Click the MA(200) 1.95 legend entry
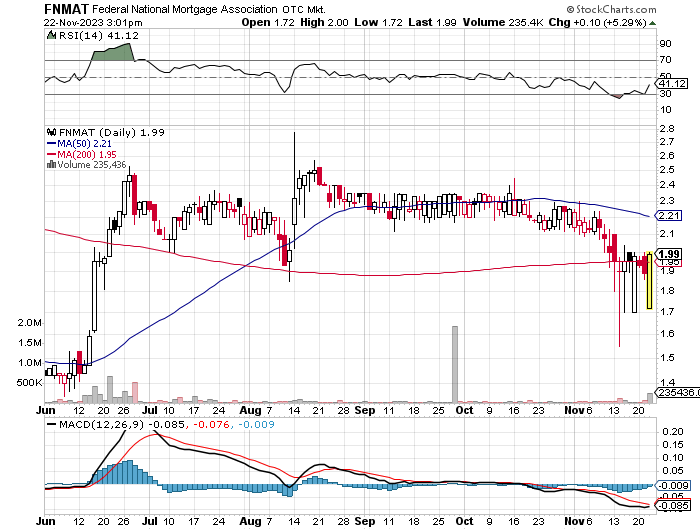Viewport: 700px width, 530px height. point(81,154)
